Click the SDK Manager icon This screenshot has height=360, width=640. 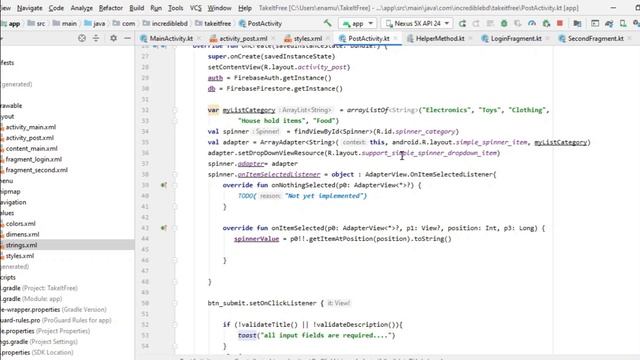coord(636,24)
